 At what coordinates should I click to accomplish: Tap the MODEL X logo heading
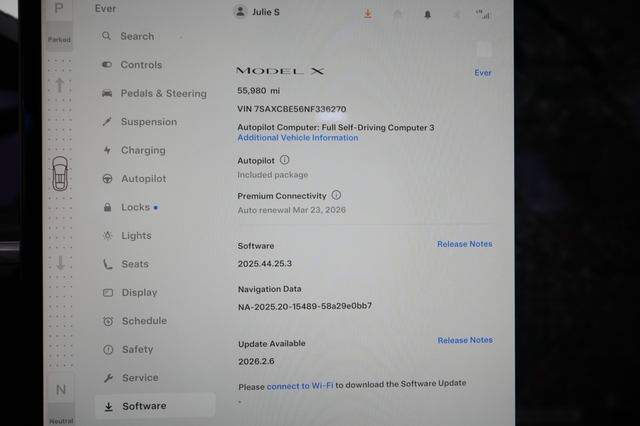coord(280,71)
